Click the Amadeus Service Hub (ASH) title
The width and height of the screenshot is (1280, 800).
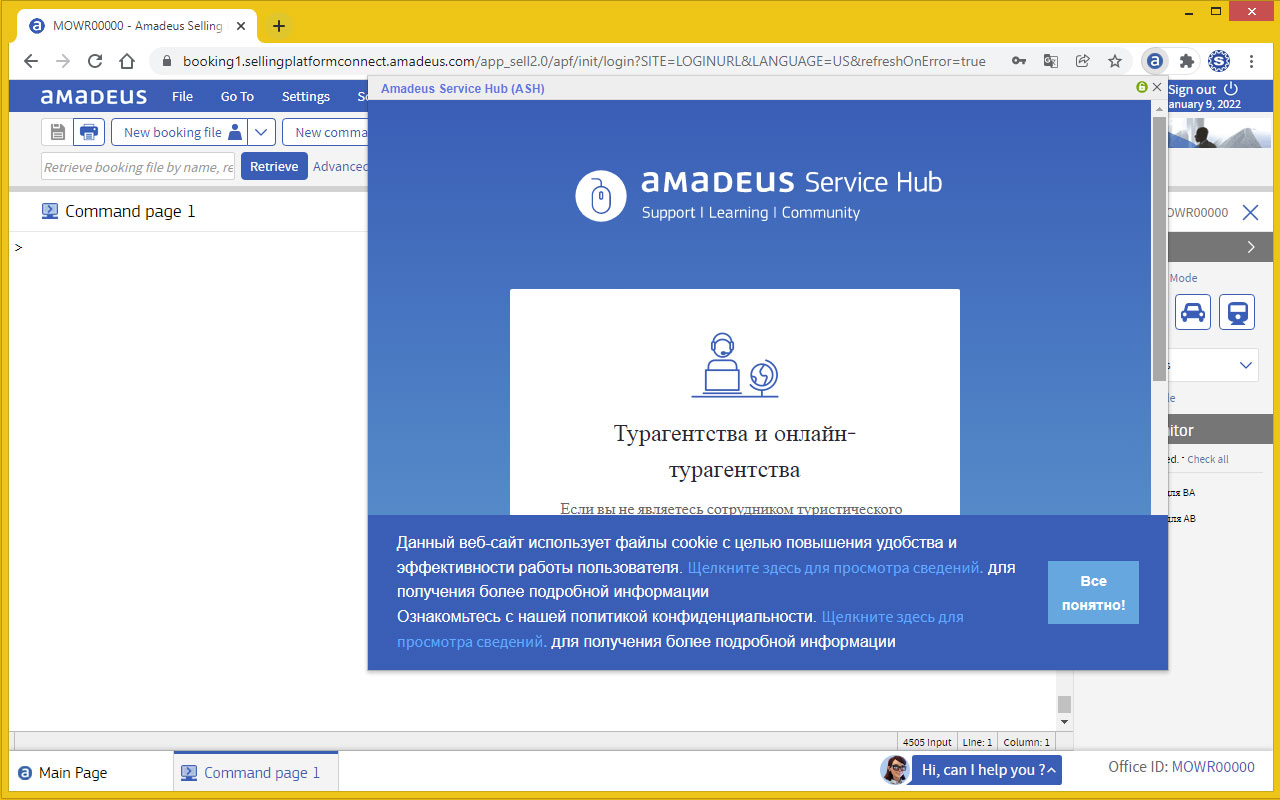coord(463,89)
